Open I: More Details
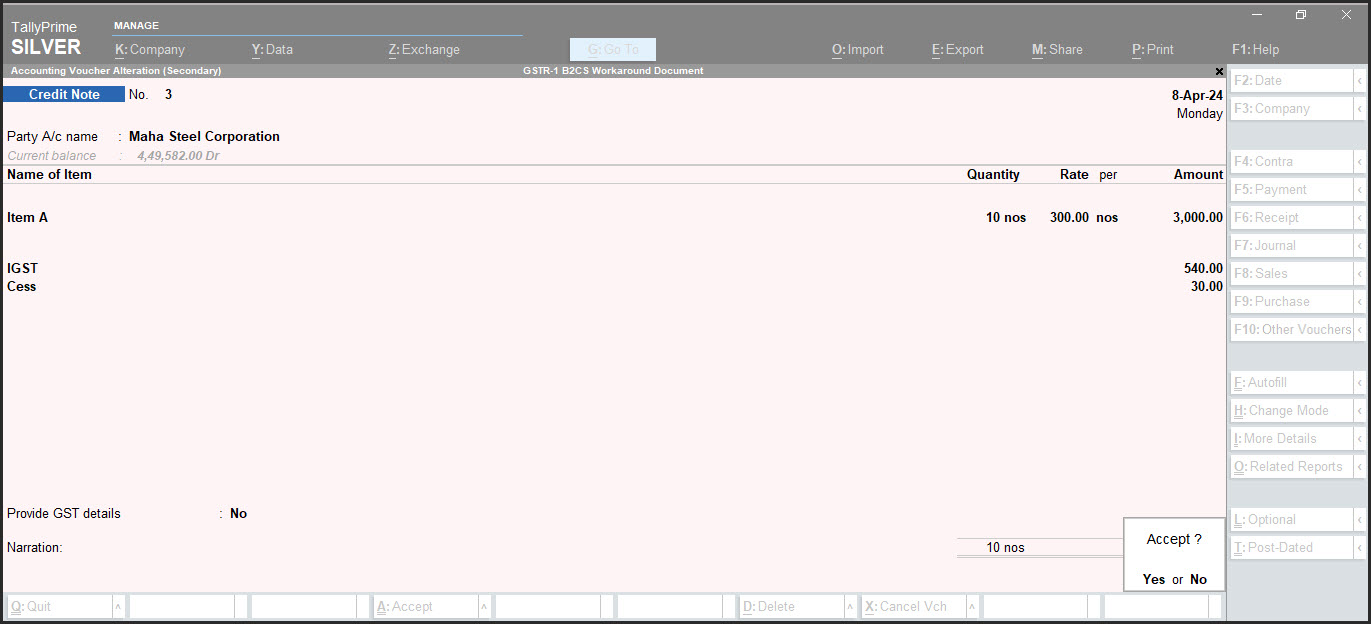1371x624 pixels. [1292, 439]
